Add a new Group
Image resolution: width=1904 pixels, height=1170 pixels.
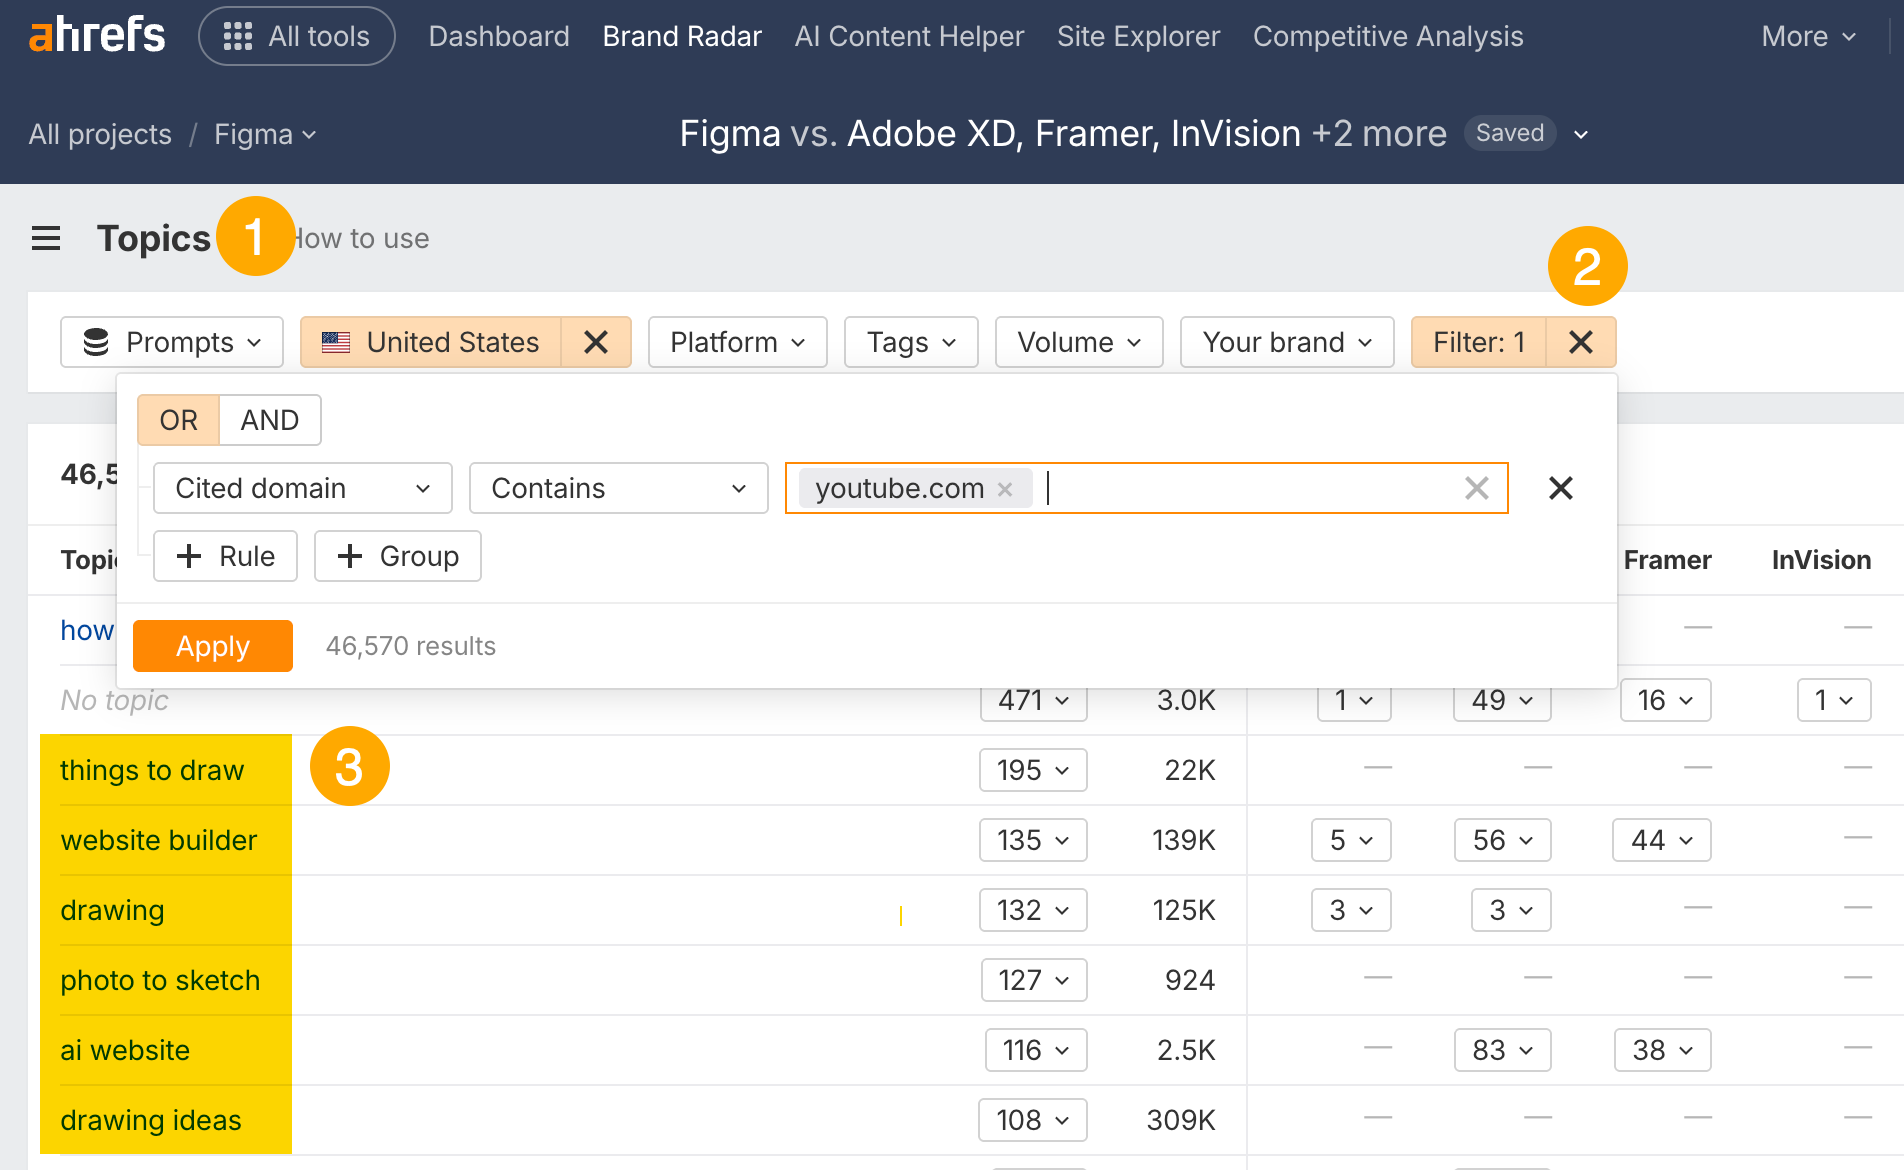(398, 556)
